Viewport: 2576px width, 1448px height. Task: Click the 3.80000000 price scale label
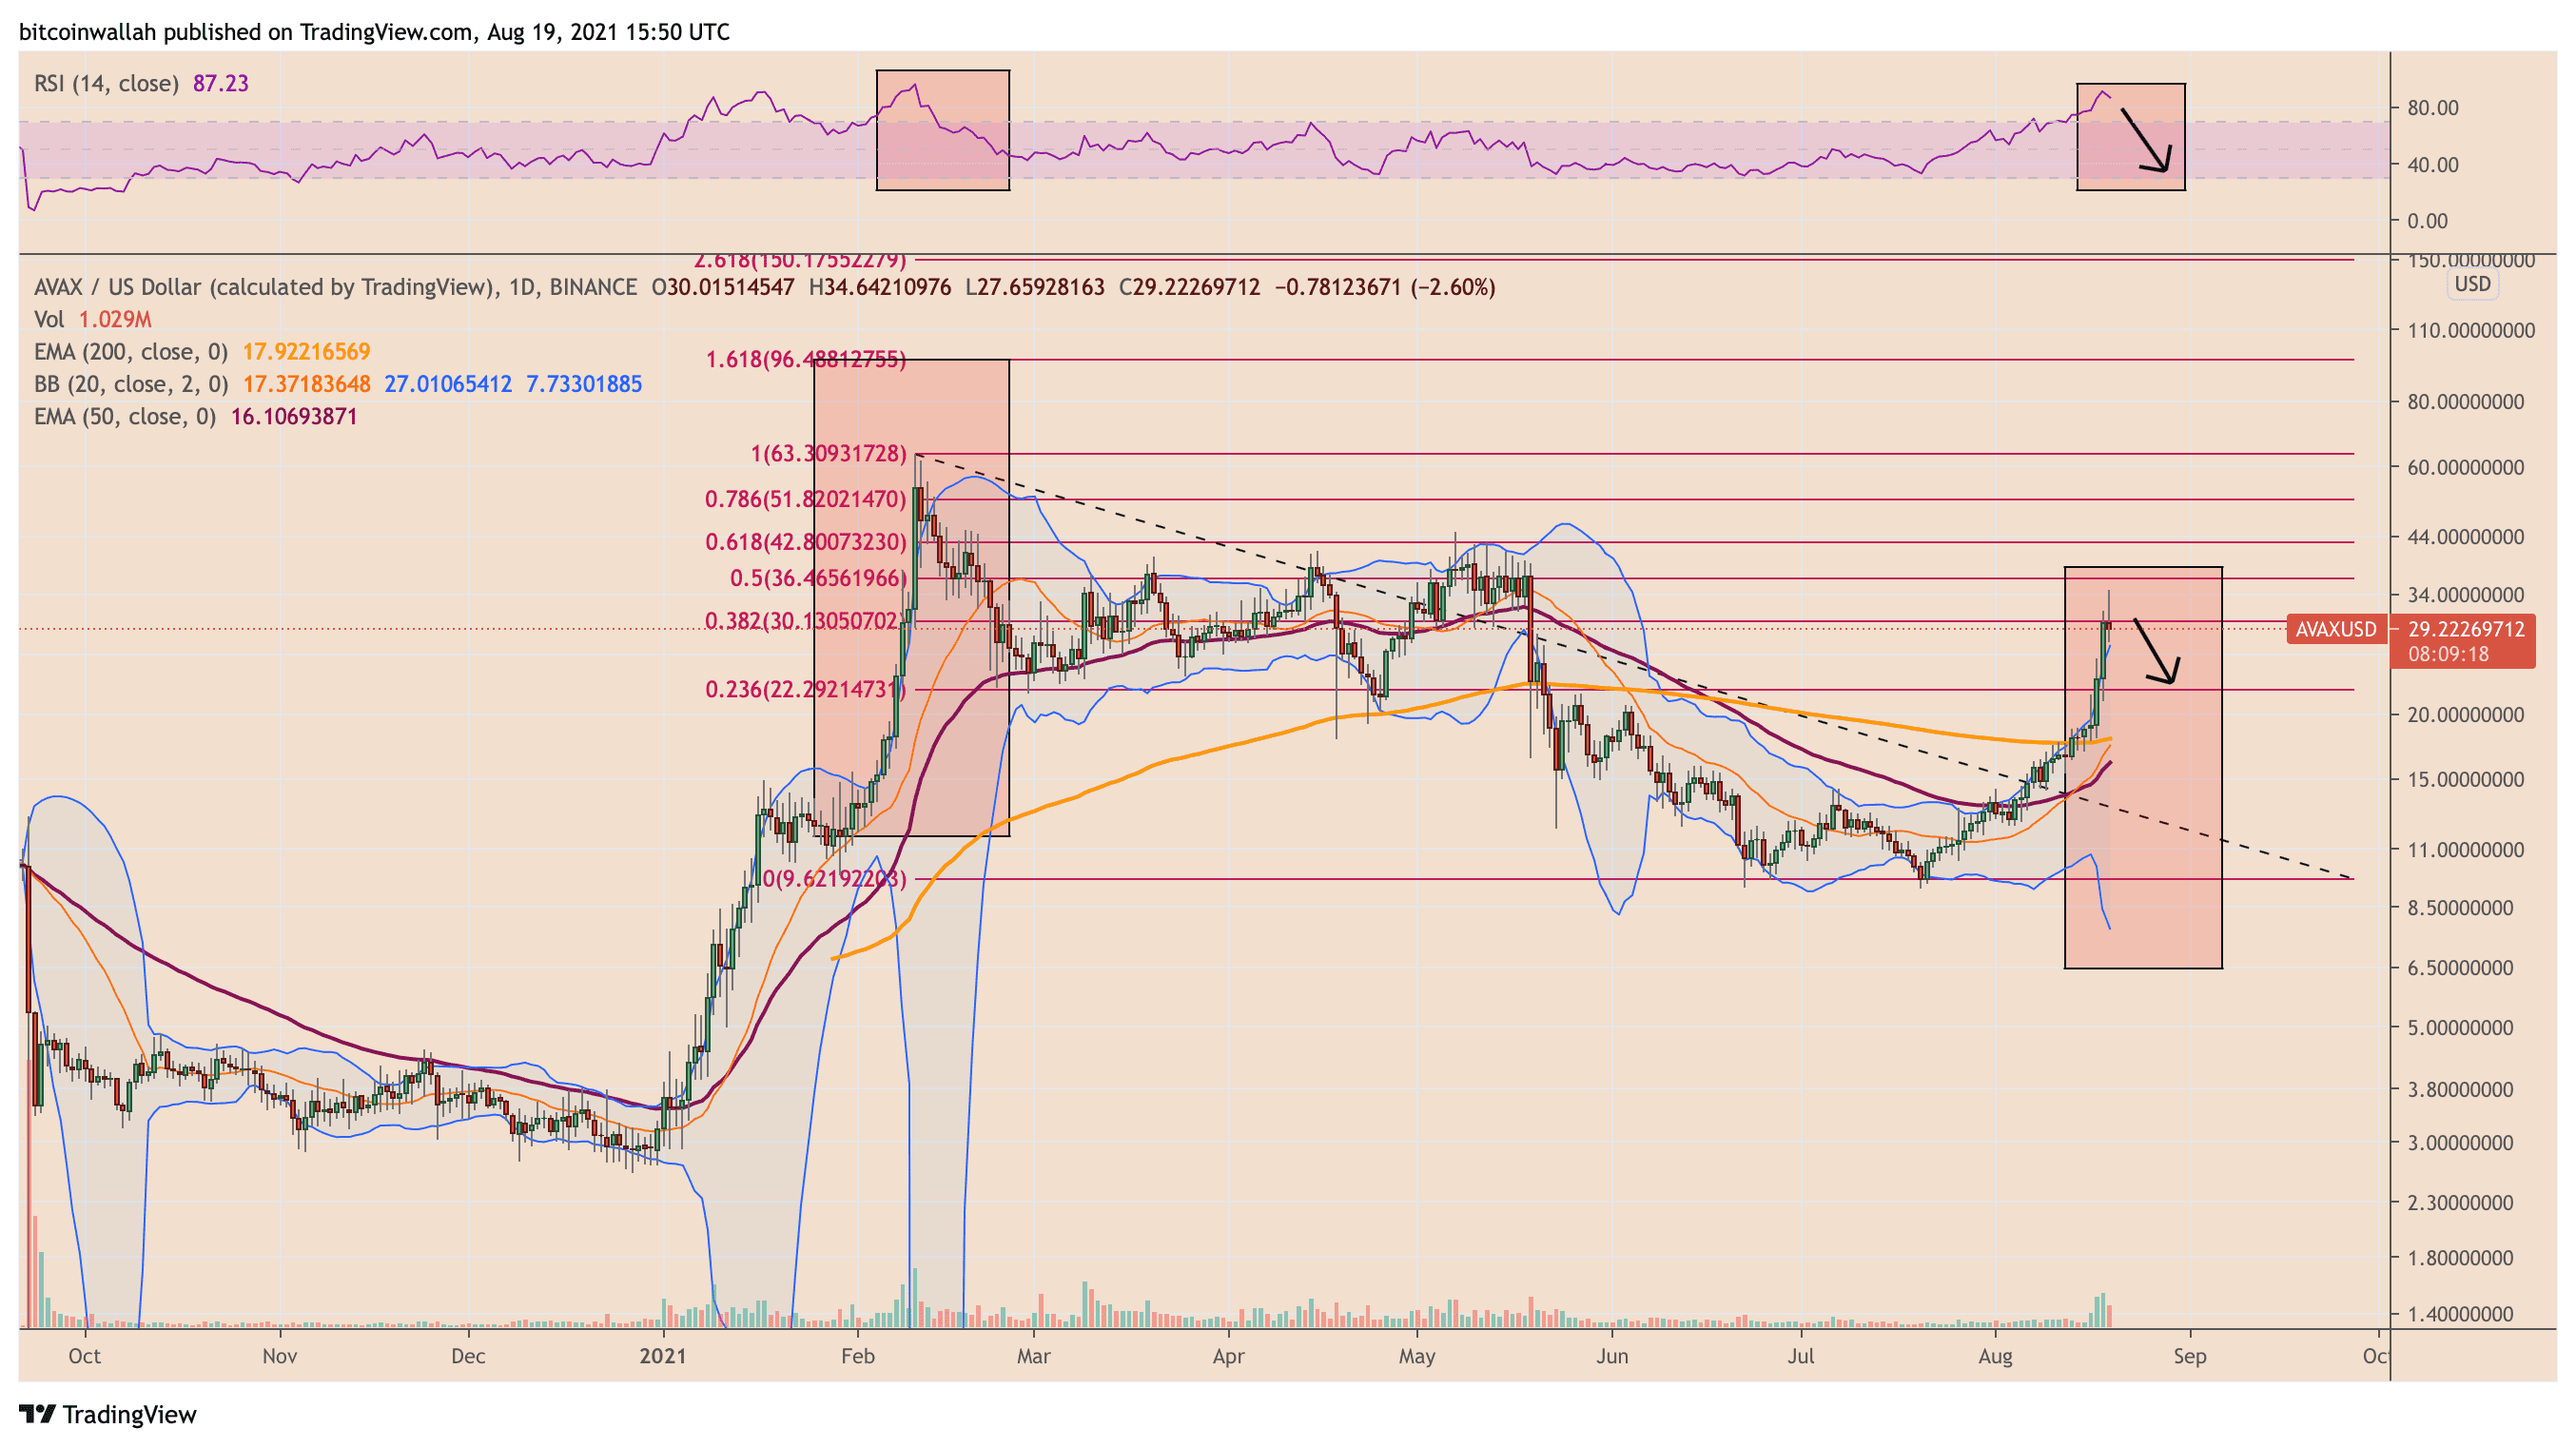[2459, 1089]
